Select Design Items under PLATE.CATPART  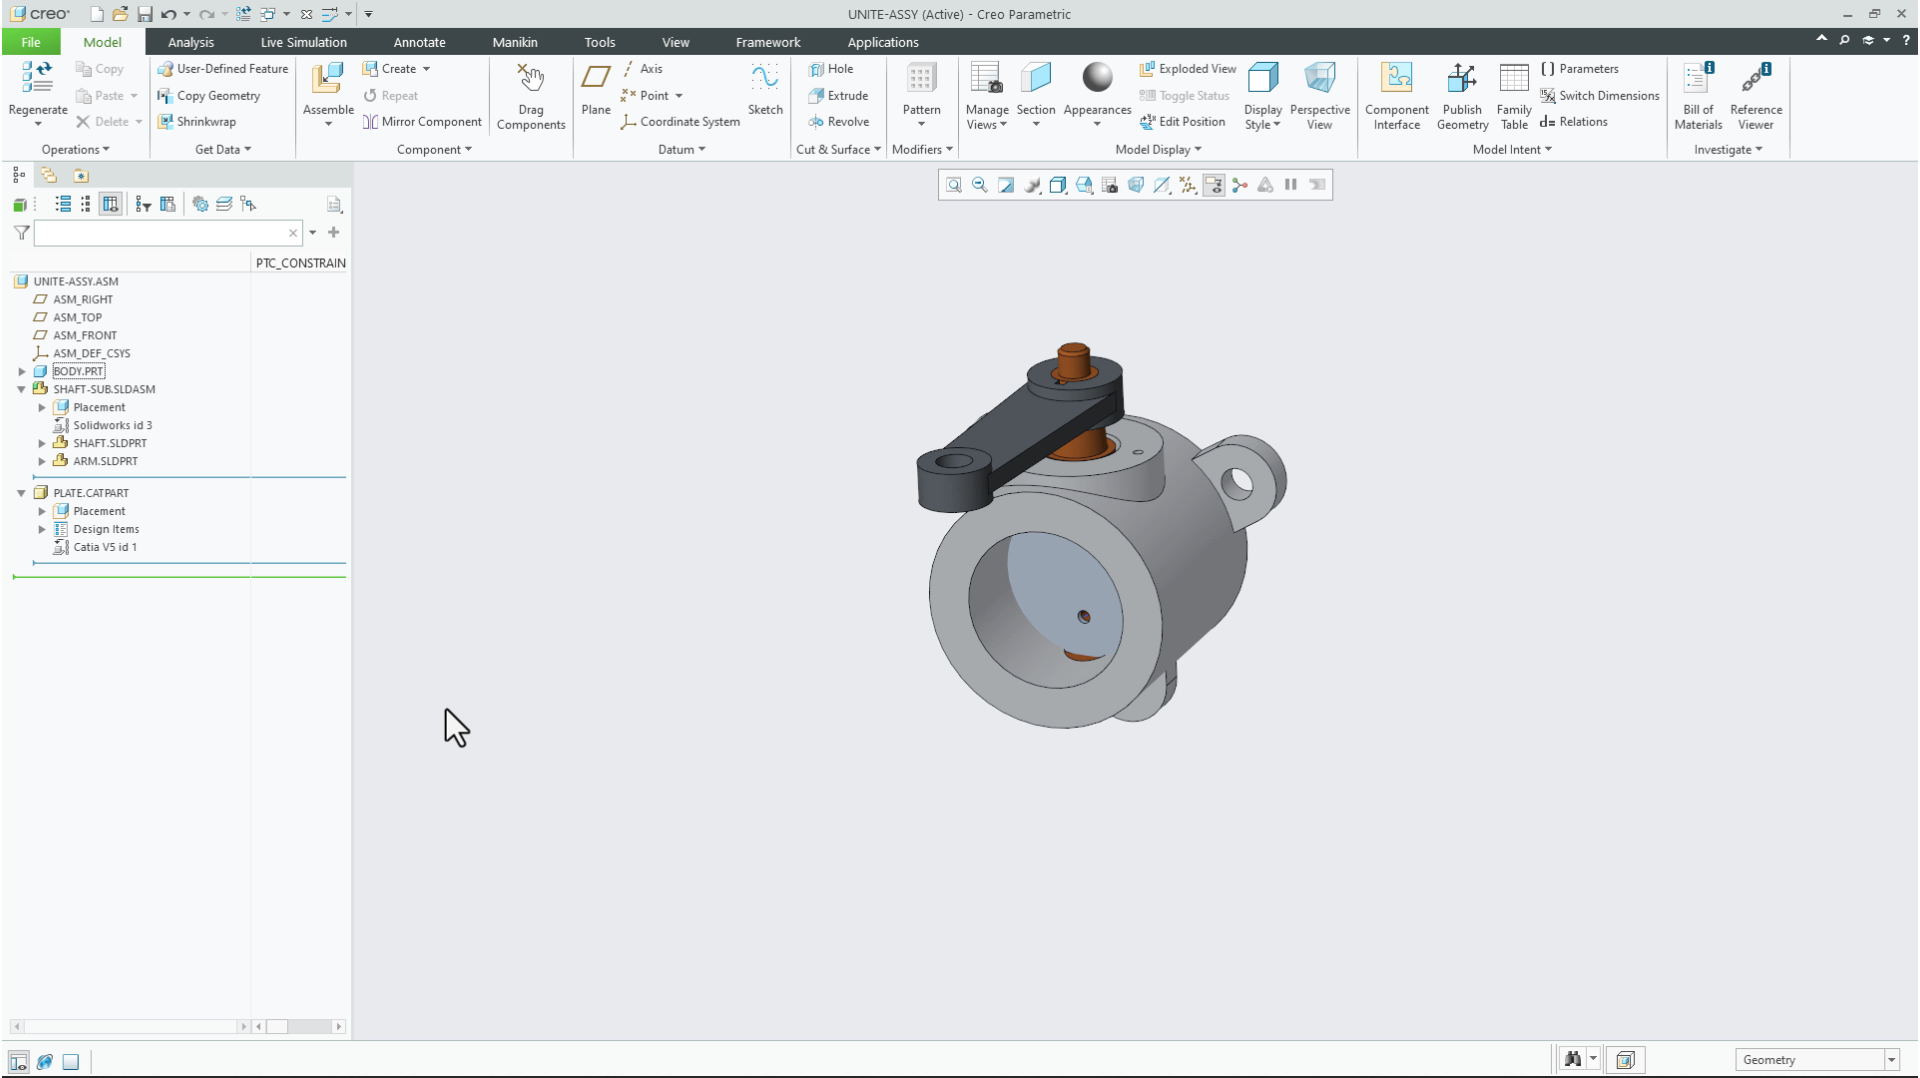click(106, 529)
